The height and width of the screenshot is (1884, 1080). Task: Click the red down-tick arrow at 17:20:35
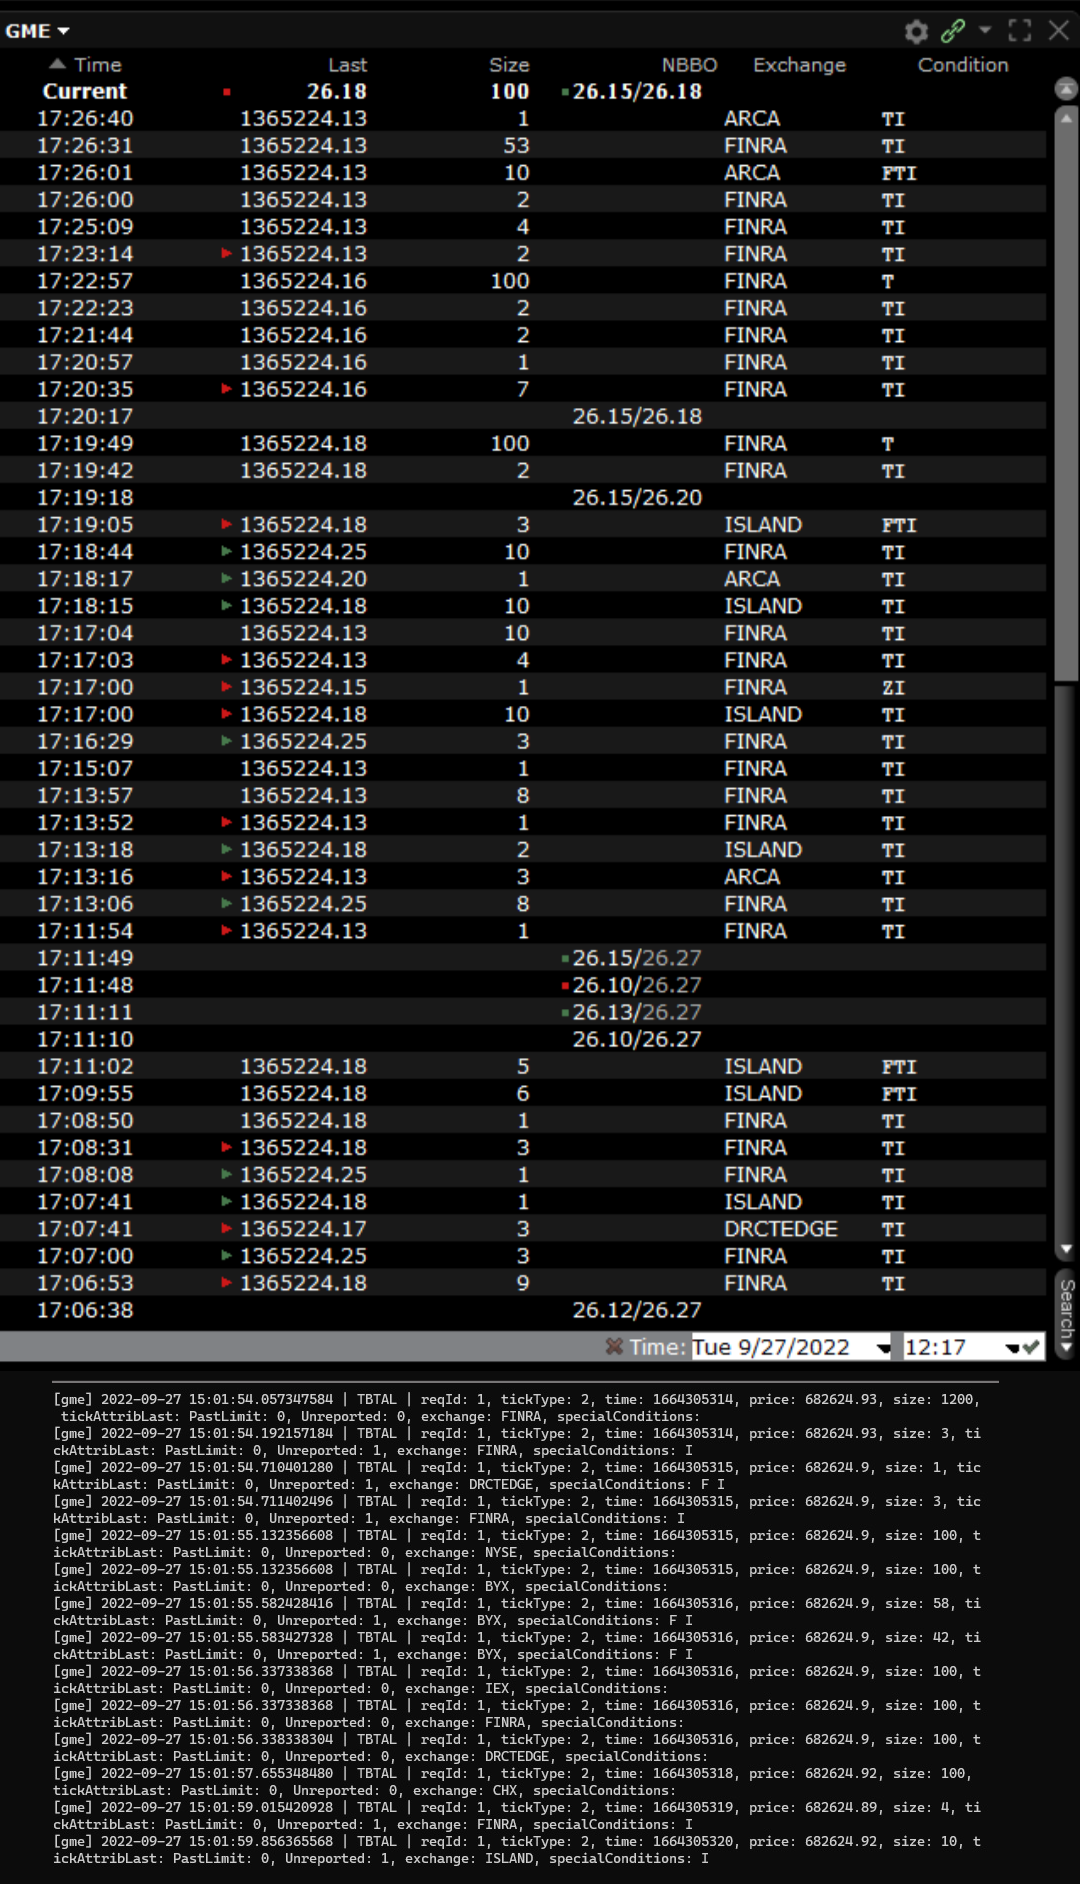[x=227, y=389]
